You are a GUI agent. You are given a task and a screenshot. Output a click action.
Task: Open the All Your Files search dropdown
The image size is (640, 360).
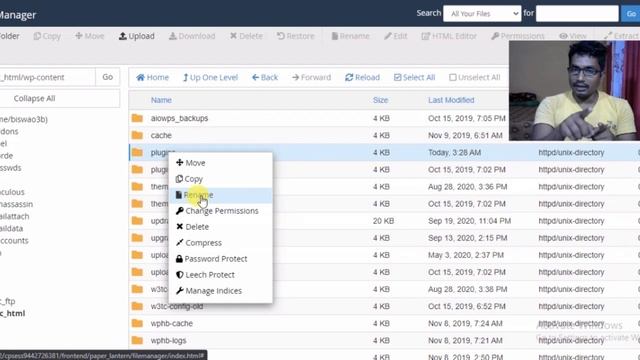[482, 13]
